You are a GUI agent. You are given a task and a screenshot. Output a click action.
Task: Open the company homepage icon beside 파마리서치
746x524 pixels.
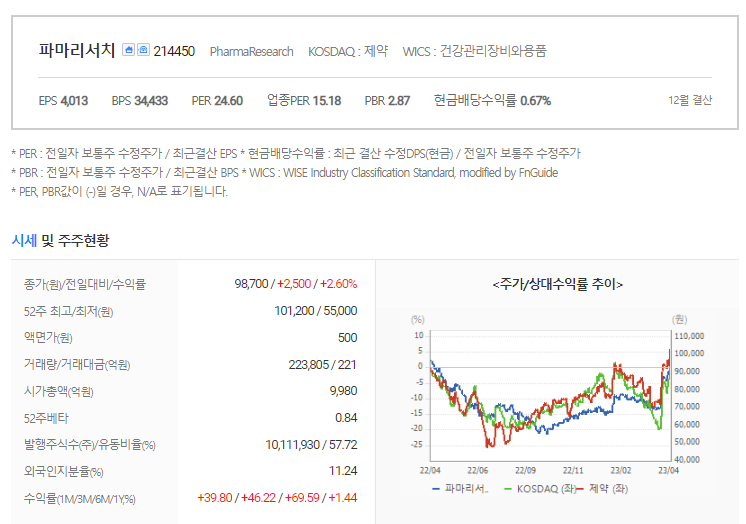coord(128,49)
